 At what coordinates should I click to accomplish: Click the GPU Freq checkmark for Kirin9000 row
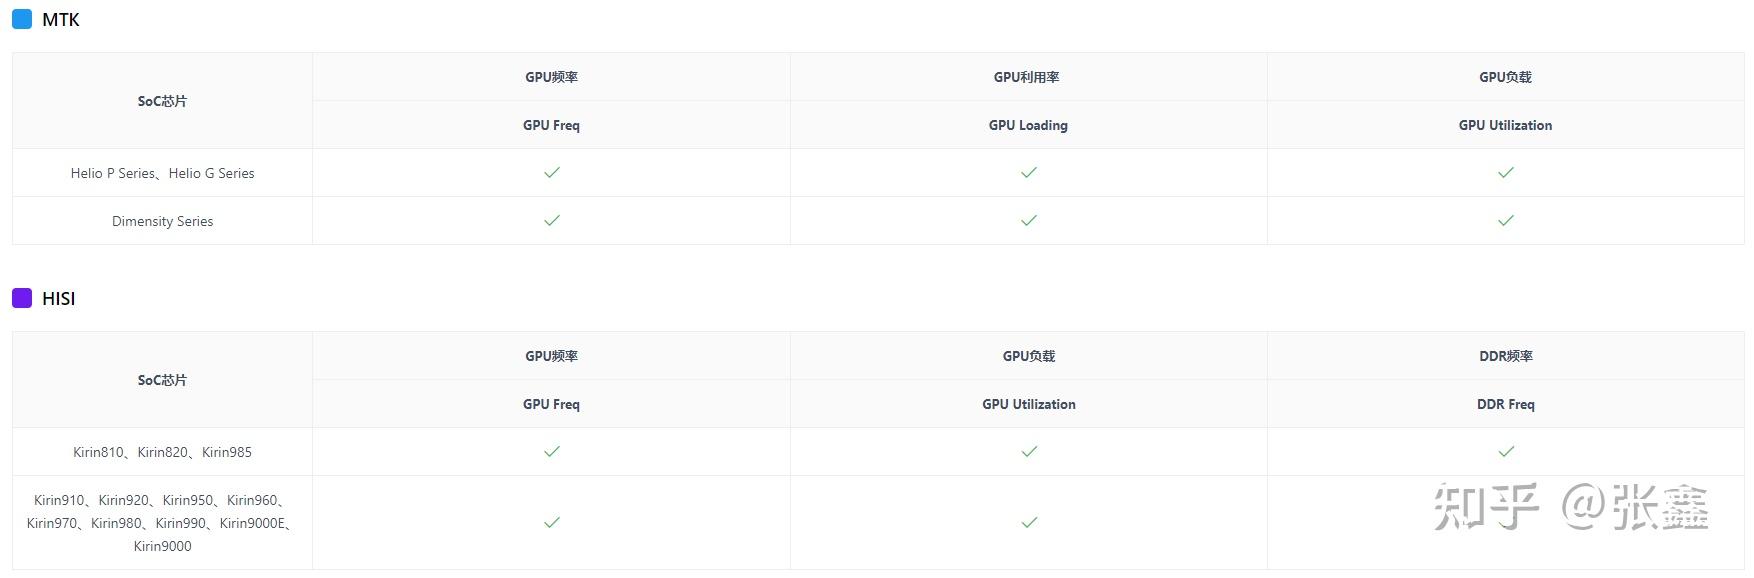pos(551,523)
